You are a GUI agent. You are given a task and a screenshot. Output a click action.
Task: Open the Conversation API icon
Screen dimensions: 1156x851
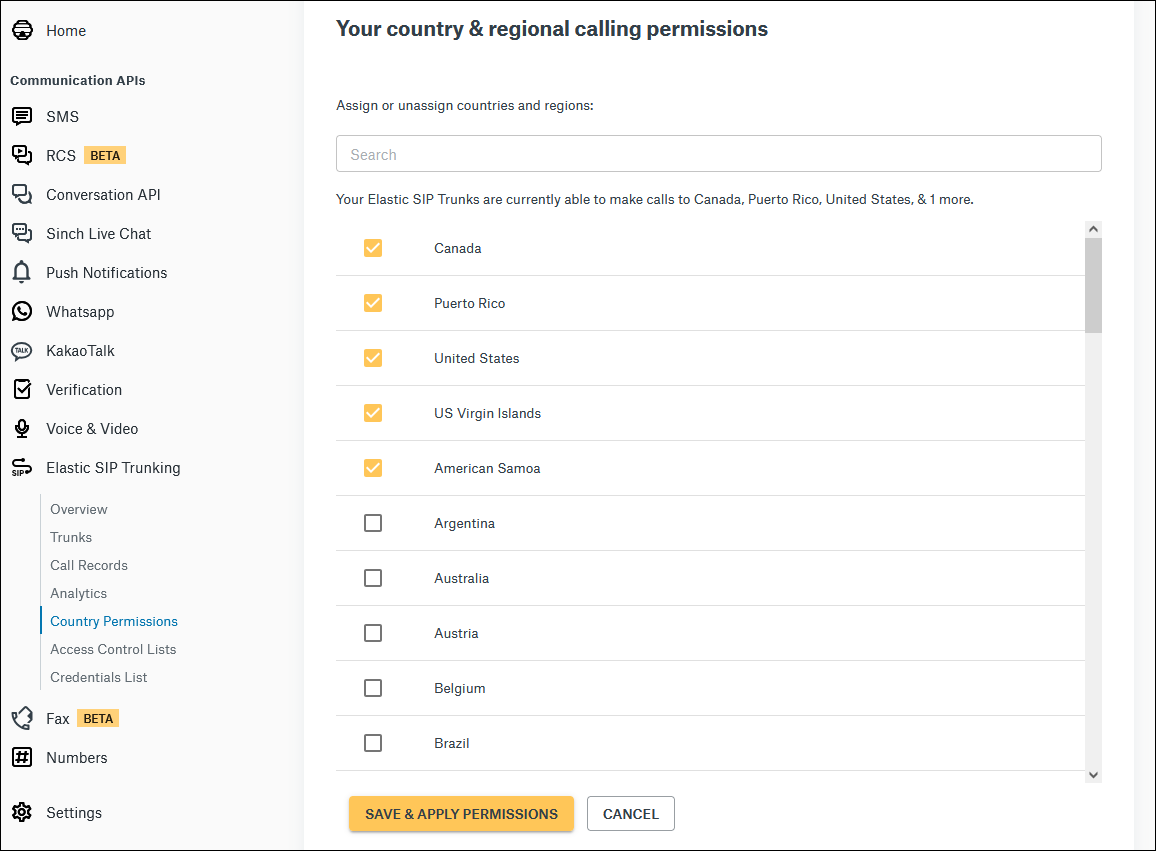(22, 194)
